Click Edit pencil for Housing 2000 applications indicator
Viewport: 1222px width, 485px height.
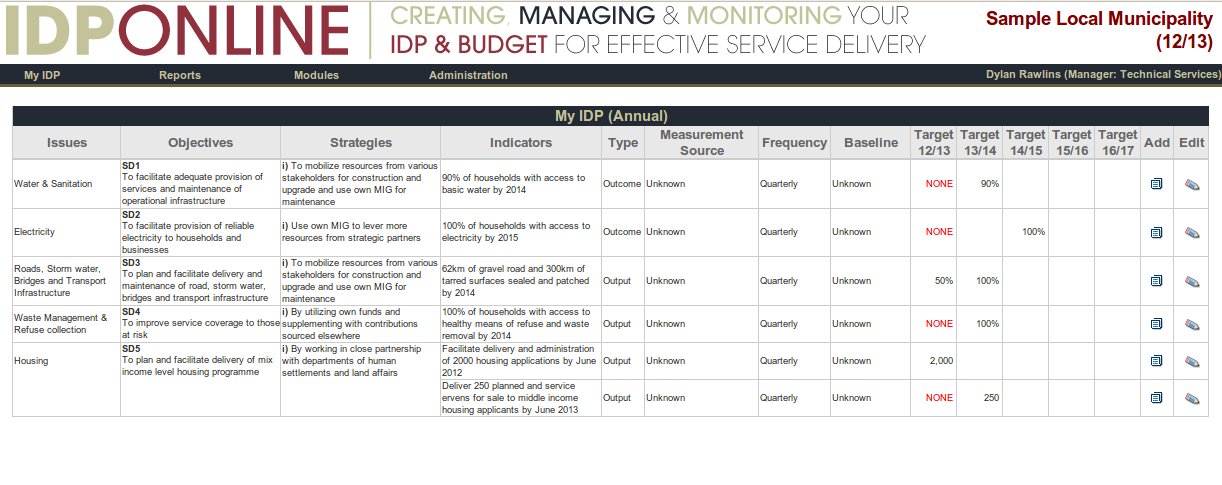(1191, 361)
